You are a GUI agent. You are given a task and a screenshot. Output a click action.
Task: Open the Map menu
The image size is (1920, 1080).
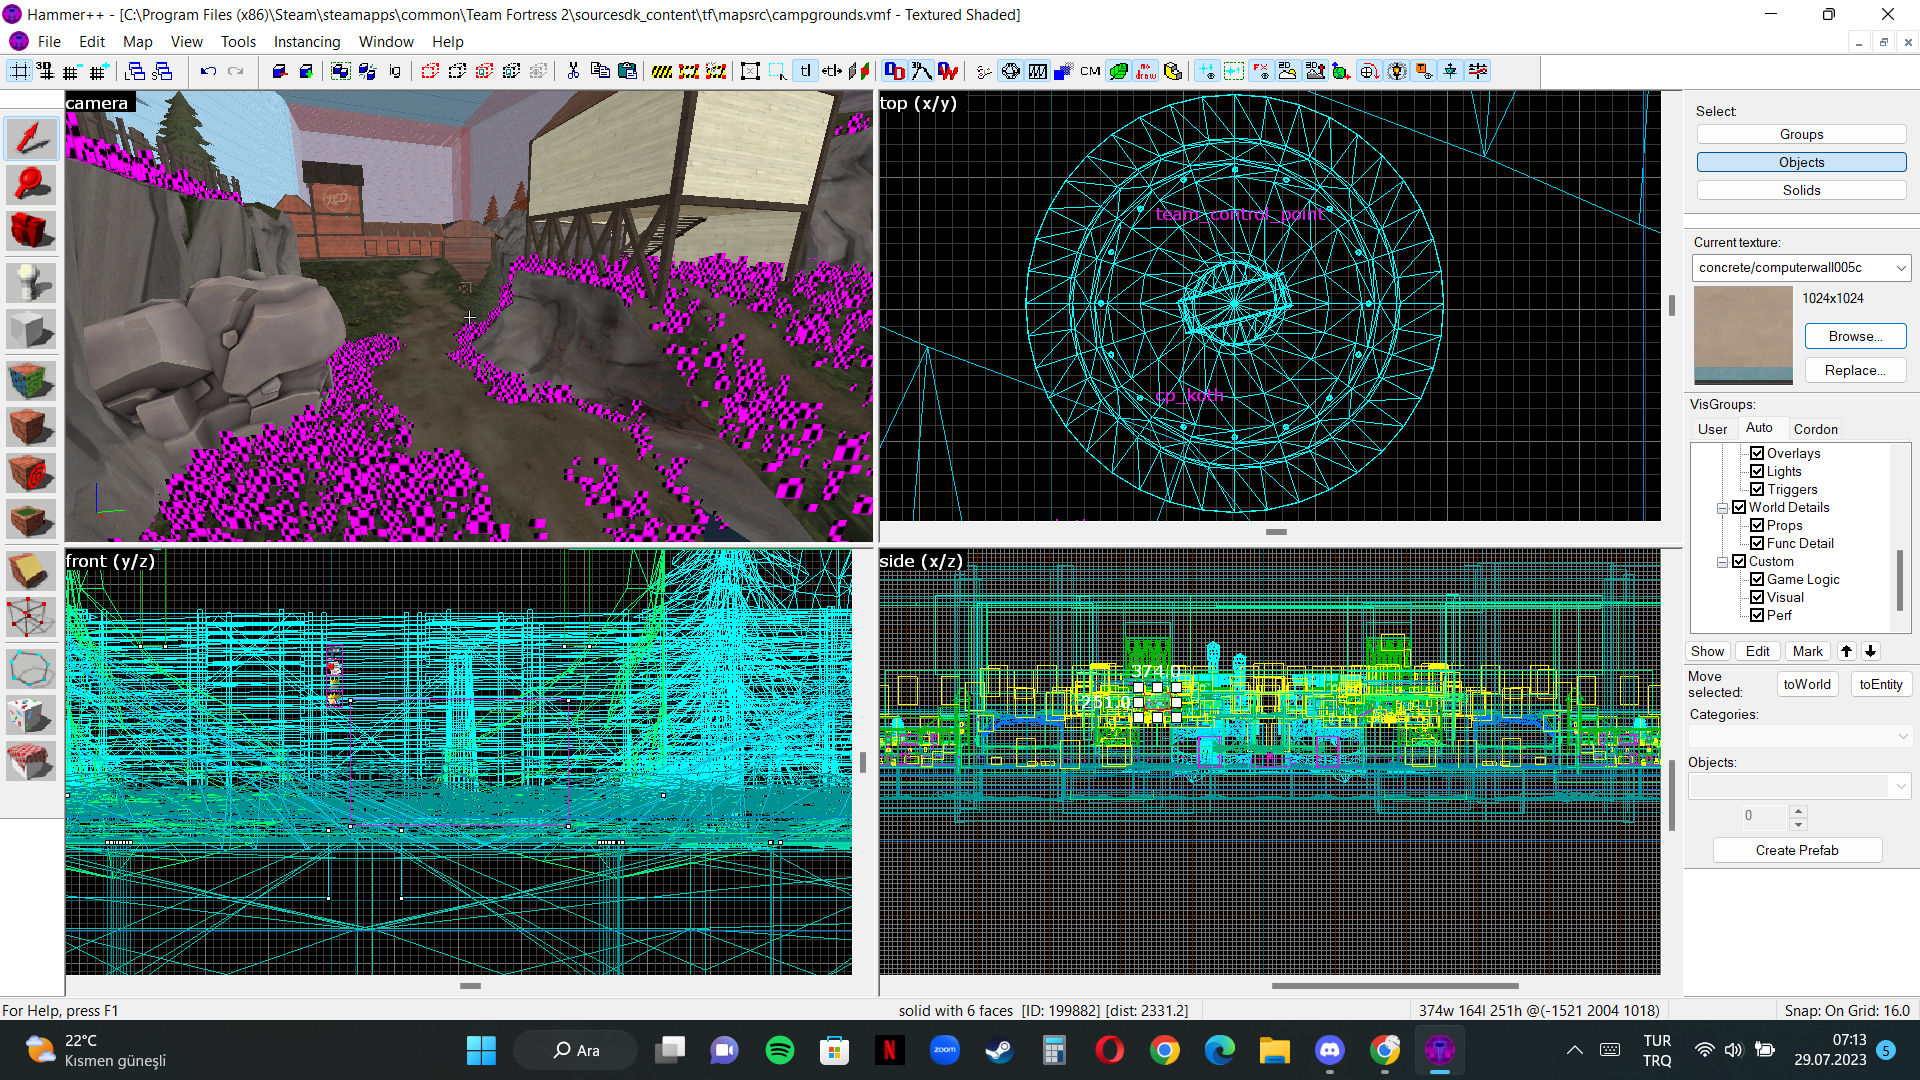click(138, 42)
